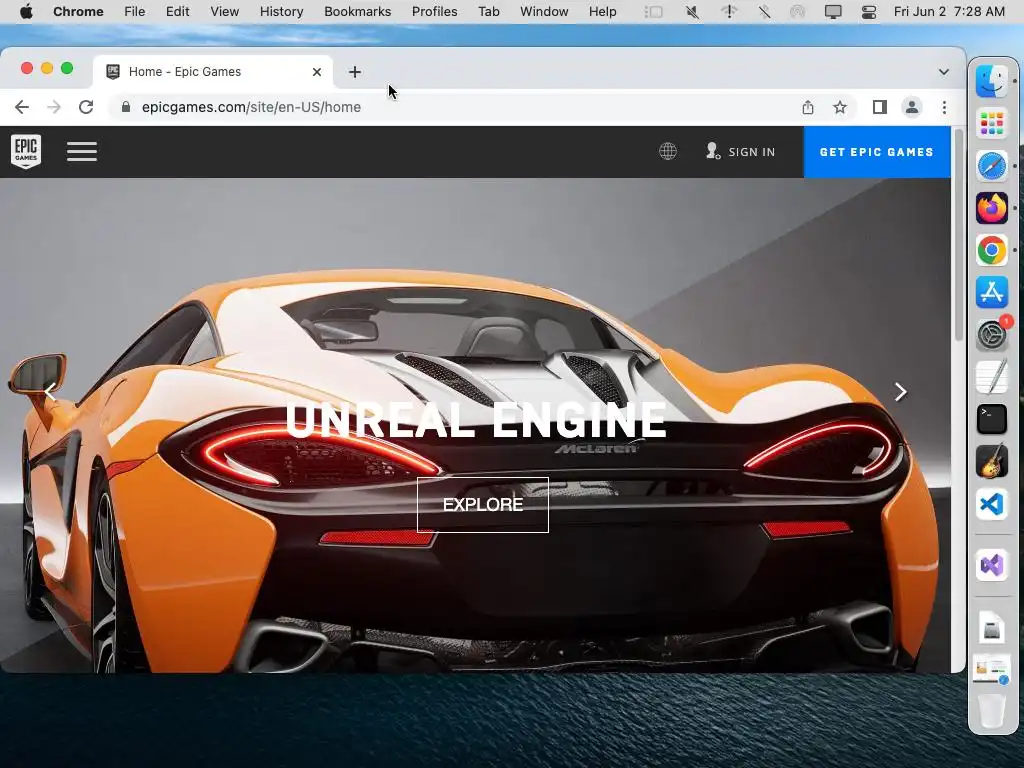Bookmark this tab with the star
This screenshot has width=1024, height=768.
(840, 107)
